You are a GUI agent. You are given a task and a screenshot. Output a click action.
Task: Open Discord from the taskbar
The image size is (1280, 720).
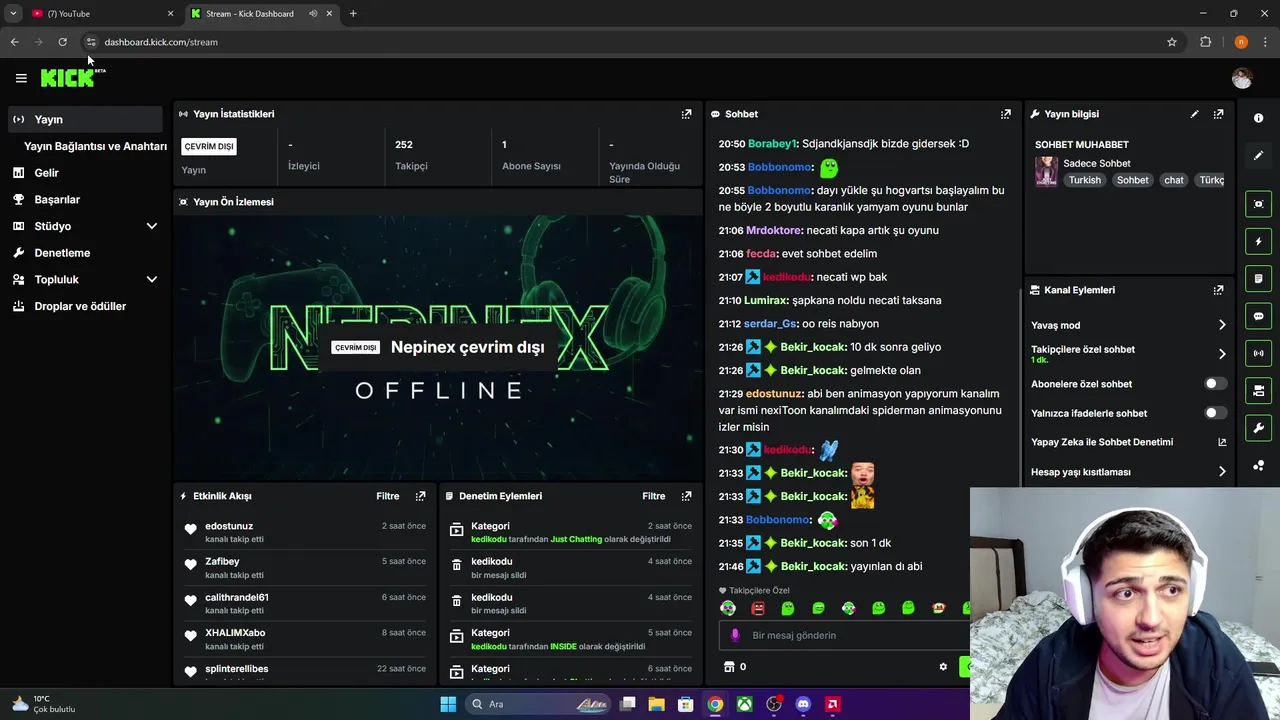(x=803, y=704)
